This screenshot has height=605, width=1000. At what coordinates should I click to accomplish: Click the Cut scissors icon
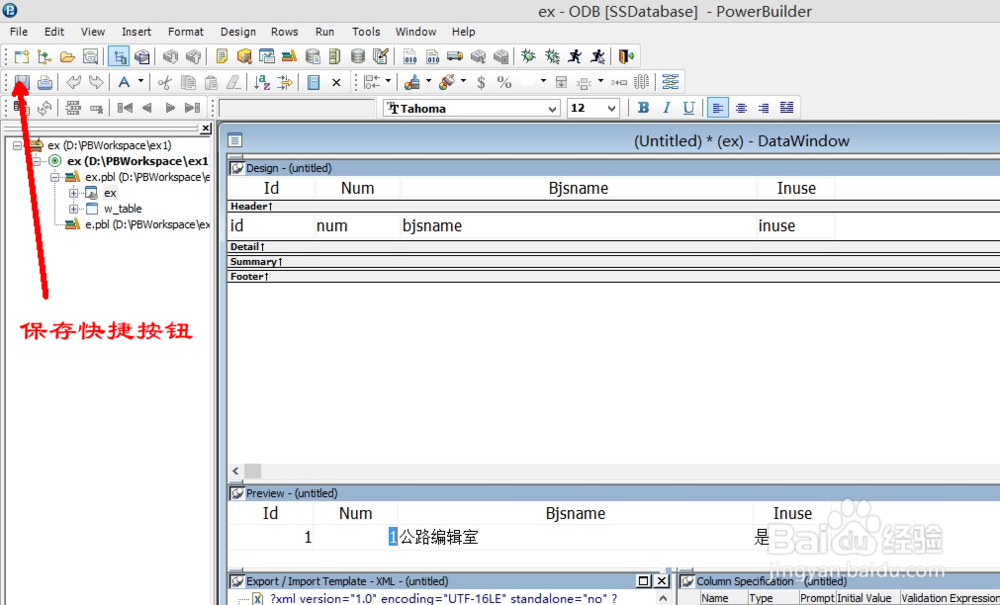[x=165, y=82]
